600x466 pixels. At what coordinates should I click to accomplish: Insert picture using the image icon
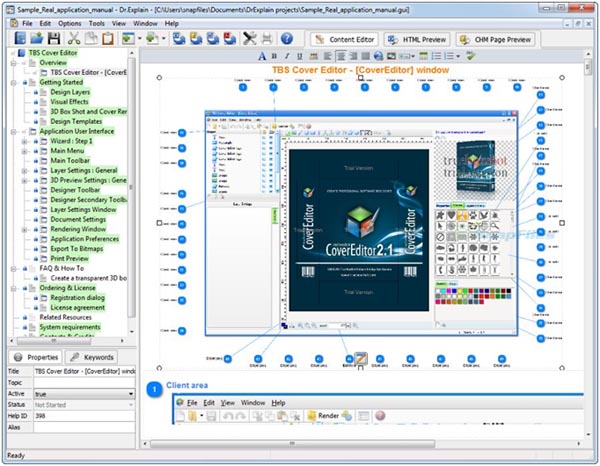(391, 56)
